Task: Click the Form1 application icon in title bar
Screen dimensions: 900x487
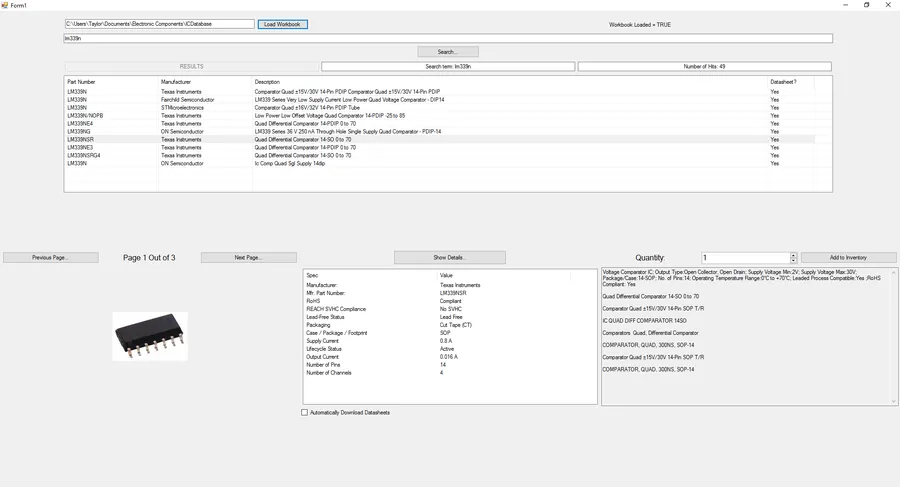Action: (5, 5)
